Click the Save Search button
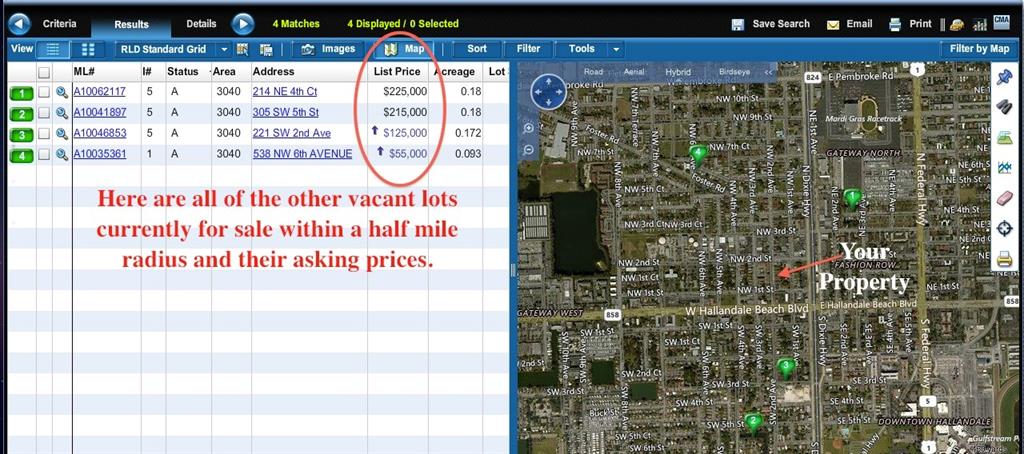1024x454 pixels. tap(771, 24)
